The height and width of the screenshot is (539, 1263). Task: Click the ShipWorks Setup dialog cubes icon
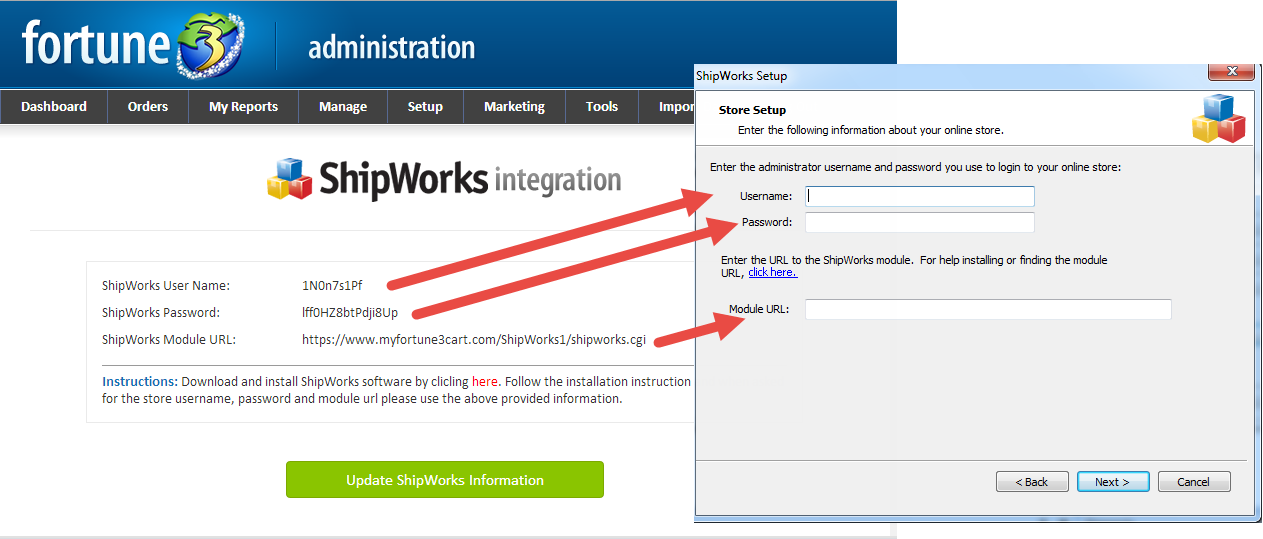(x=1218, y=119)
